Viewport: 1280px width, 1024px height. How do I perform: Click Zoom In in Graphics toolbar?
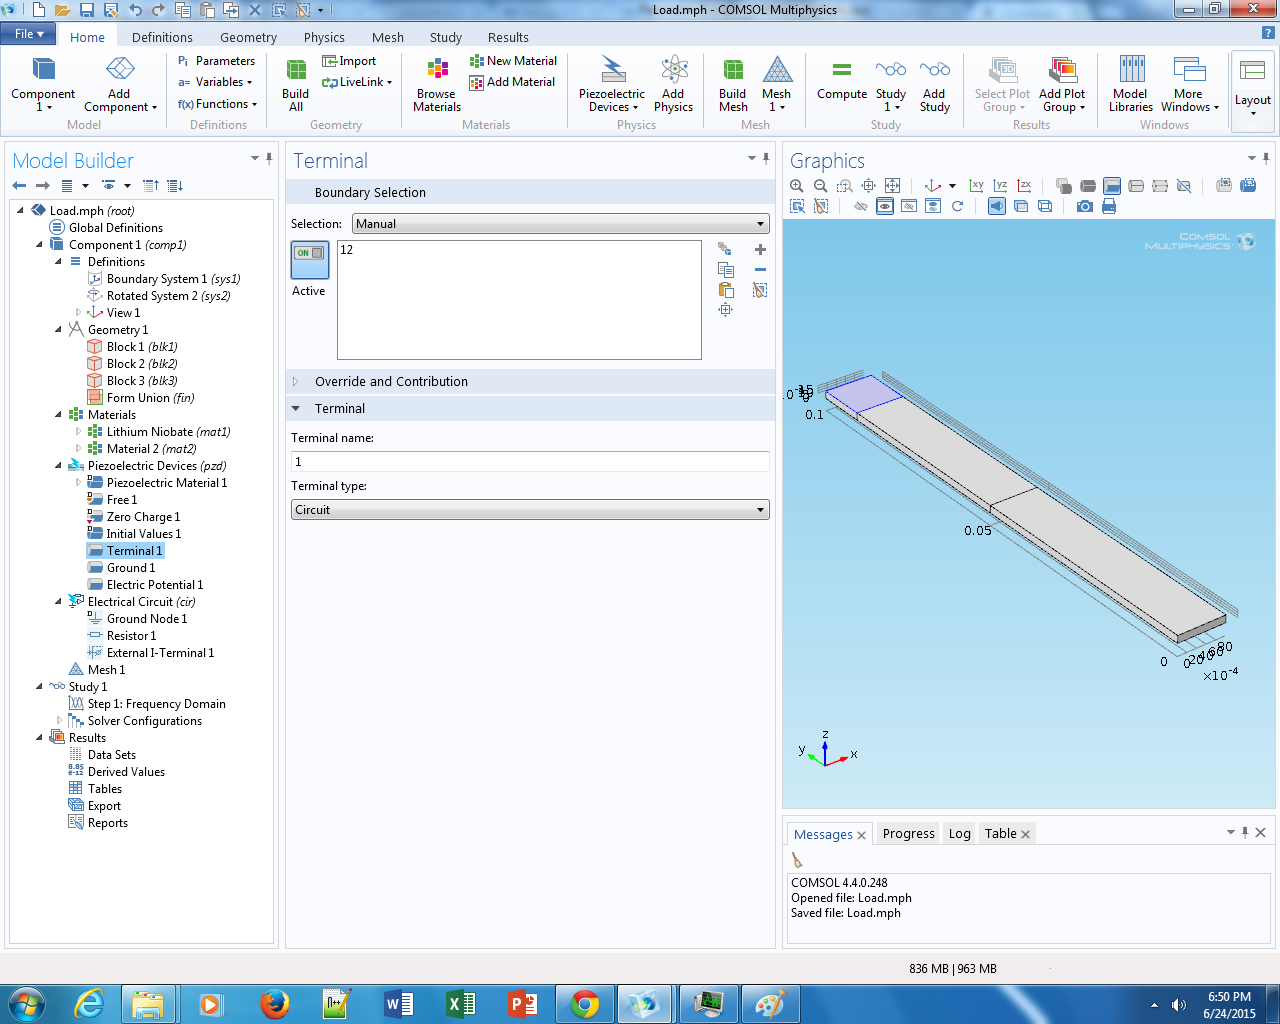click(797, 186)
